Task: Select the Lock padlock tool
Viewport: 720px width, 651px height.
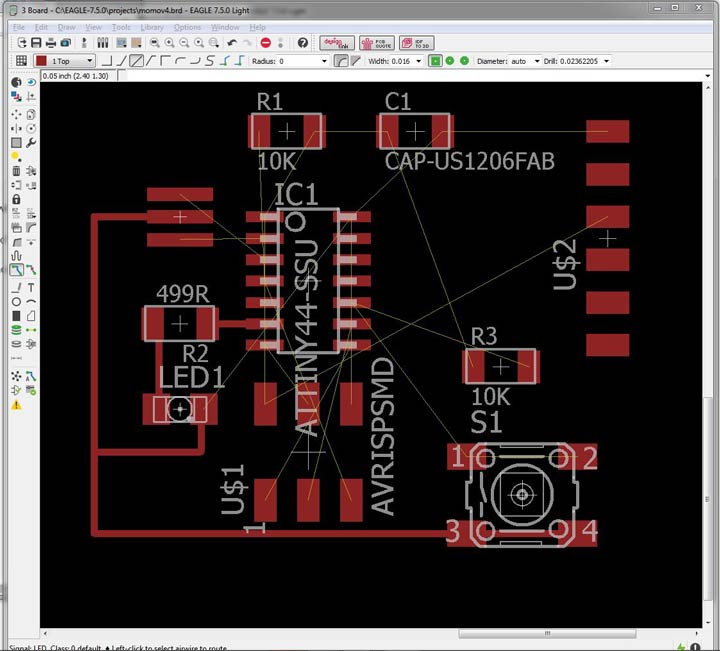Action: click(x=16, y=199)
